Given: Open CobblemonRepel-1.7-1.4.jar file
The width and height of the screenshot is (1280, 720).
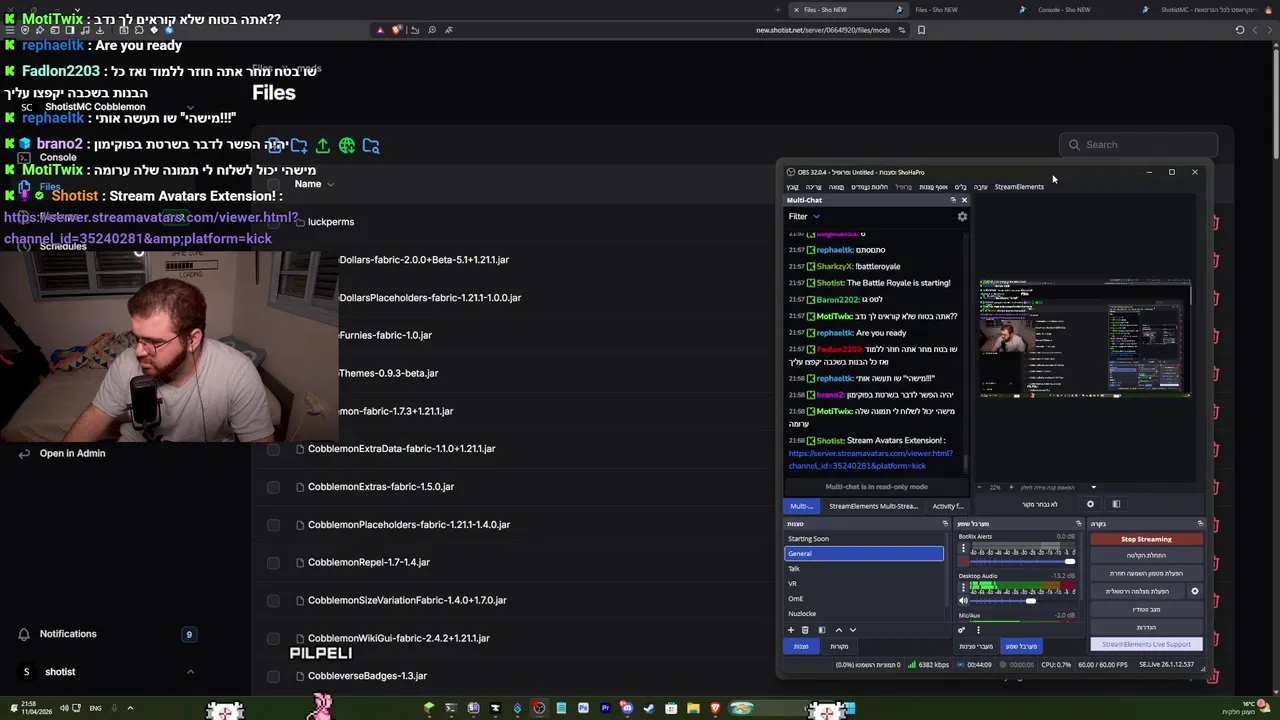Looking at the screenshot, I should (369, 563).
